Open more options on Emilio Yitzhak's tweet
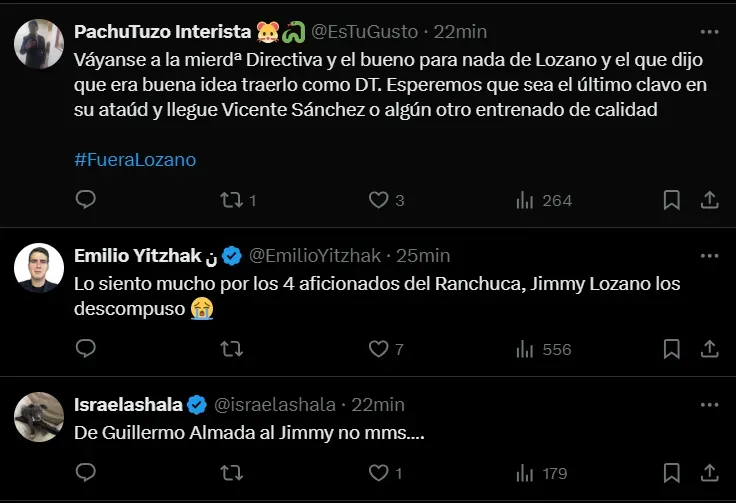 click(x=709, y=256)
